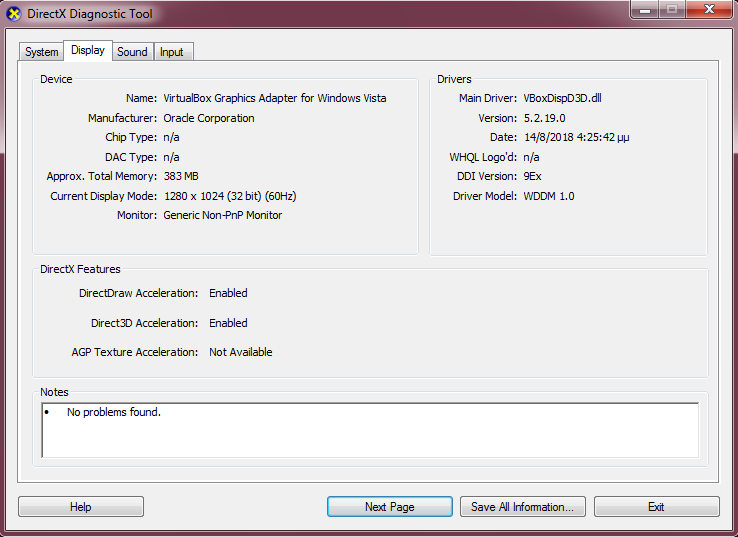
Task: Click inside the Notes text box
Action: click(370, 430)
